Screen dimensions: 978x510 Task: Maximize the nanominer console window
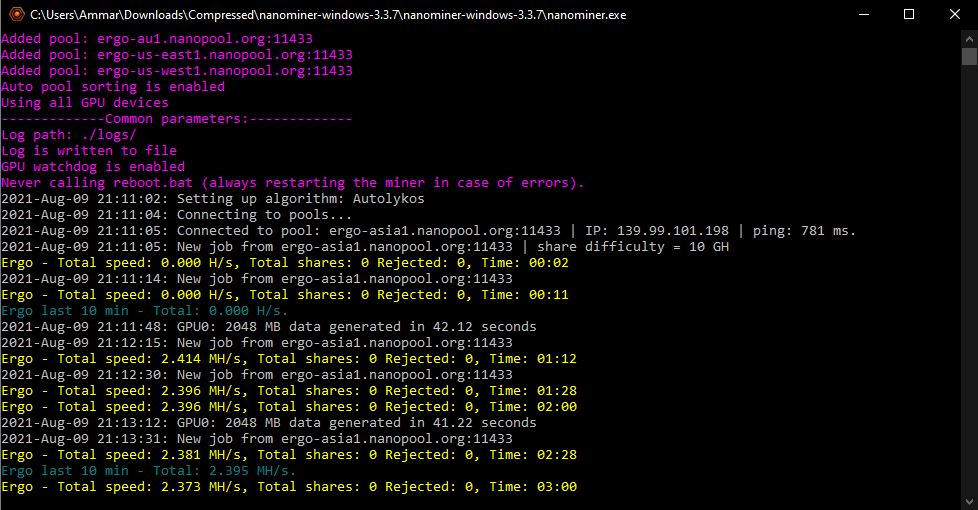click(909, 14)
